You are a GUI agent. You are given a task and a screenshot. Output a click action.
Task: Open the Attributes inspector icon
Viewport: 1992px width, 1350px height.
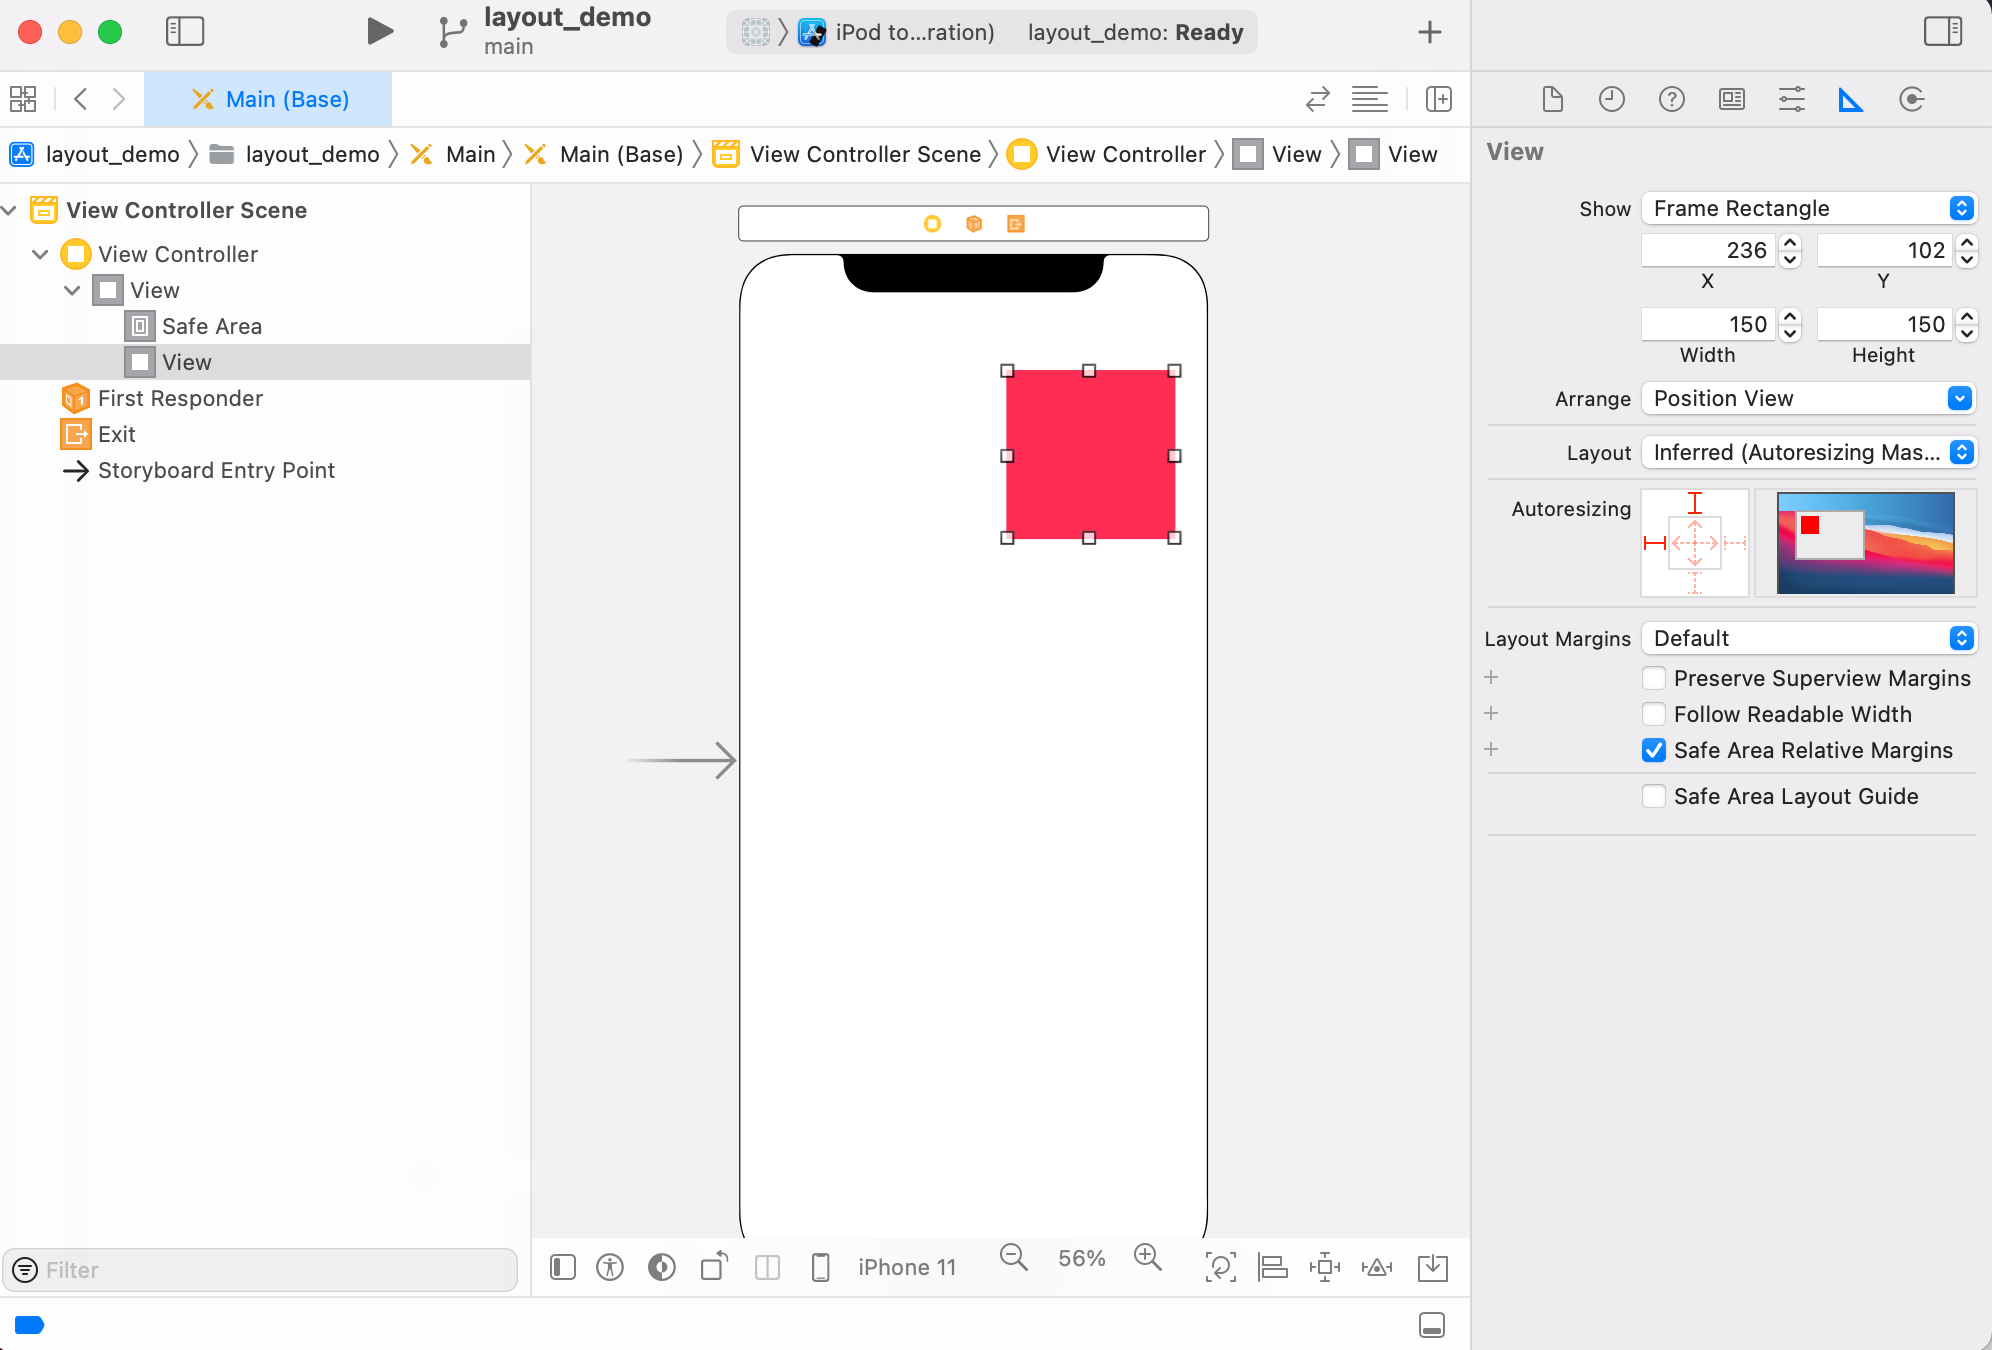coord(1791,99)
